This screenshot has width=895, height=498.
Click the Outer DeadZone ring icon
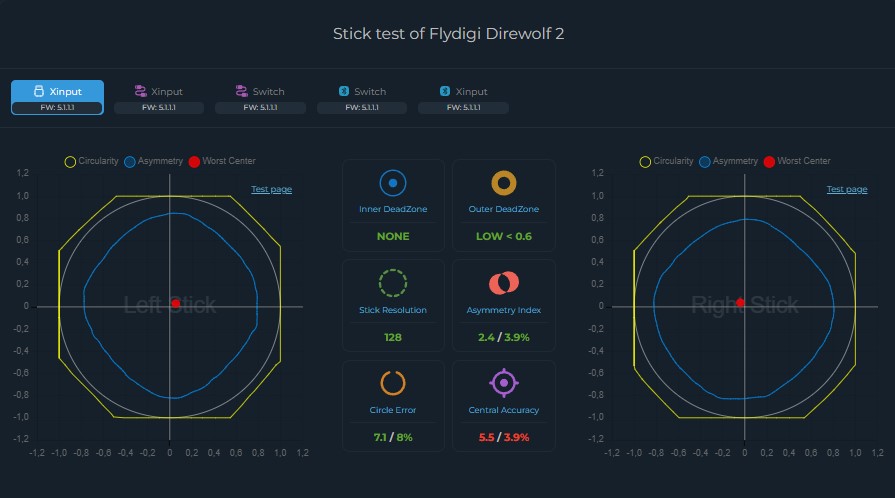tap(504, 183)
